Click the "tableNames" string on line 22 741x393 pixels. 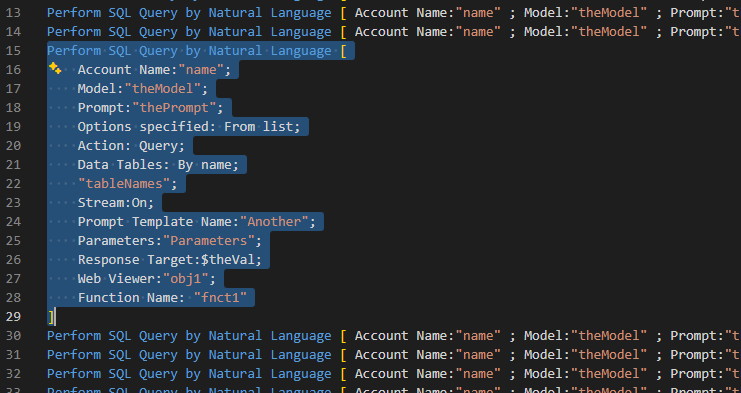point(124,184)
